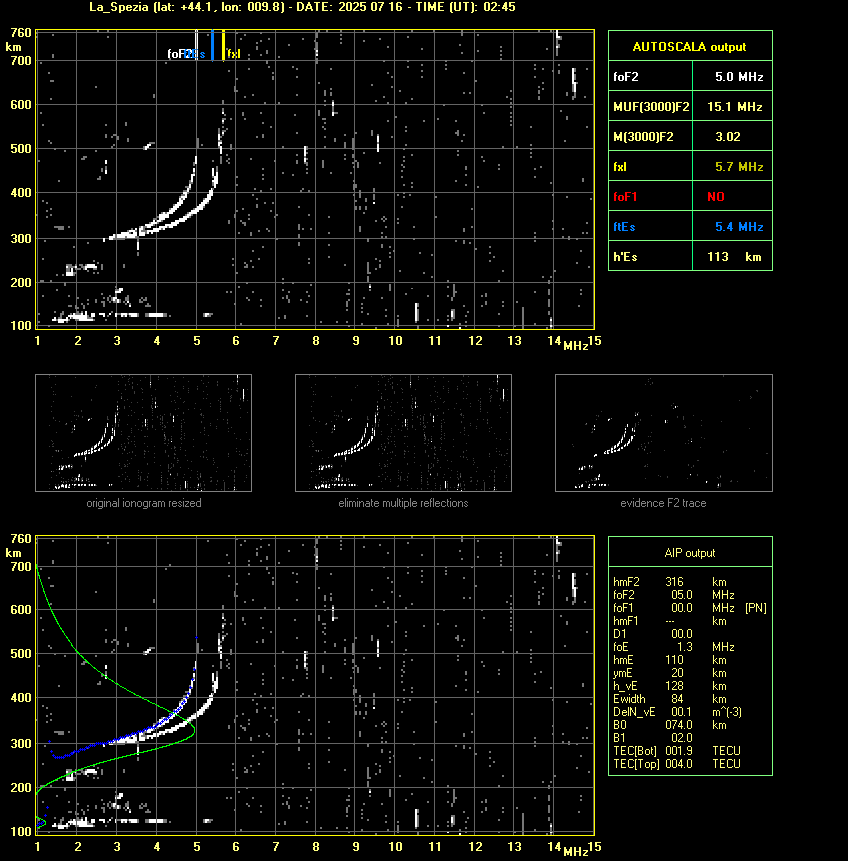Click the Ewidth '84' value

point(677,699)
